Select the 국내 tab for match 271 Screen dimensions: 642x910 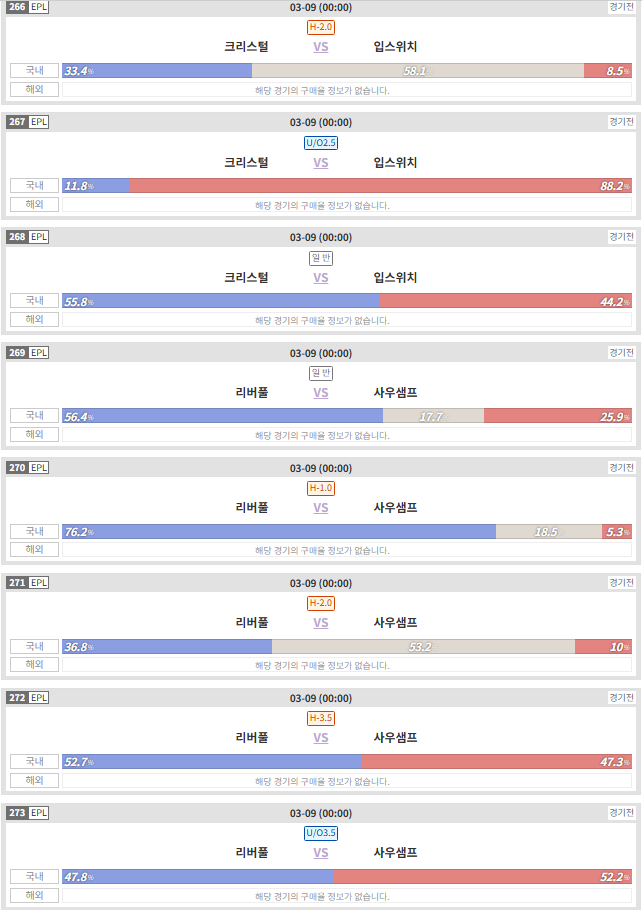(x=34, y=646)
